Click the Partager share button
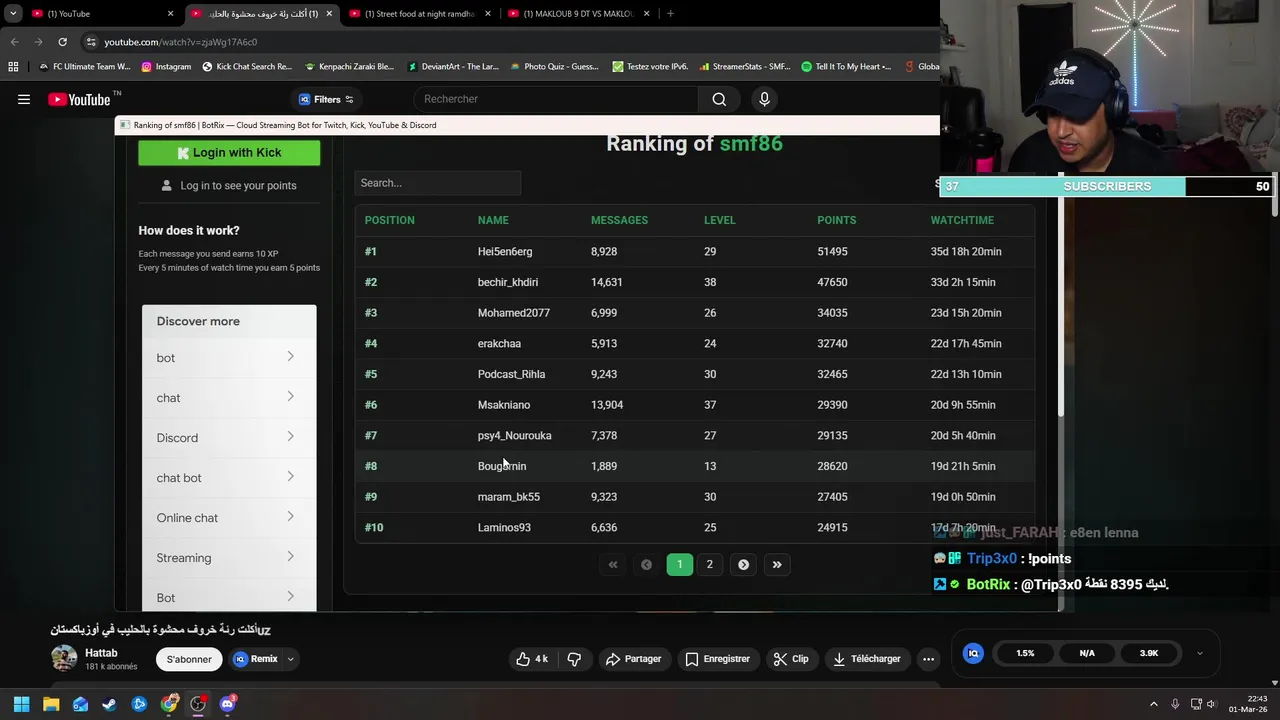Image resolution: width=1280 pixels, height=720 pixels. (x=633, y=659)
